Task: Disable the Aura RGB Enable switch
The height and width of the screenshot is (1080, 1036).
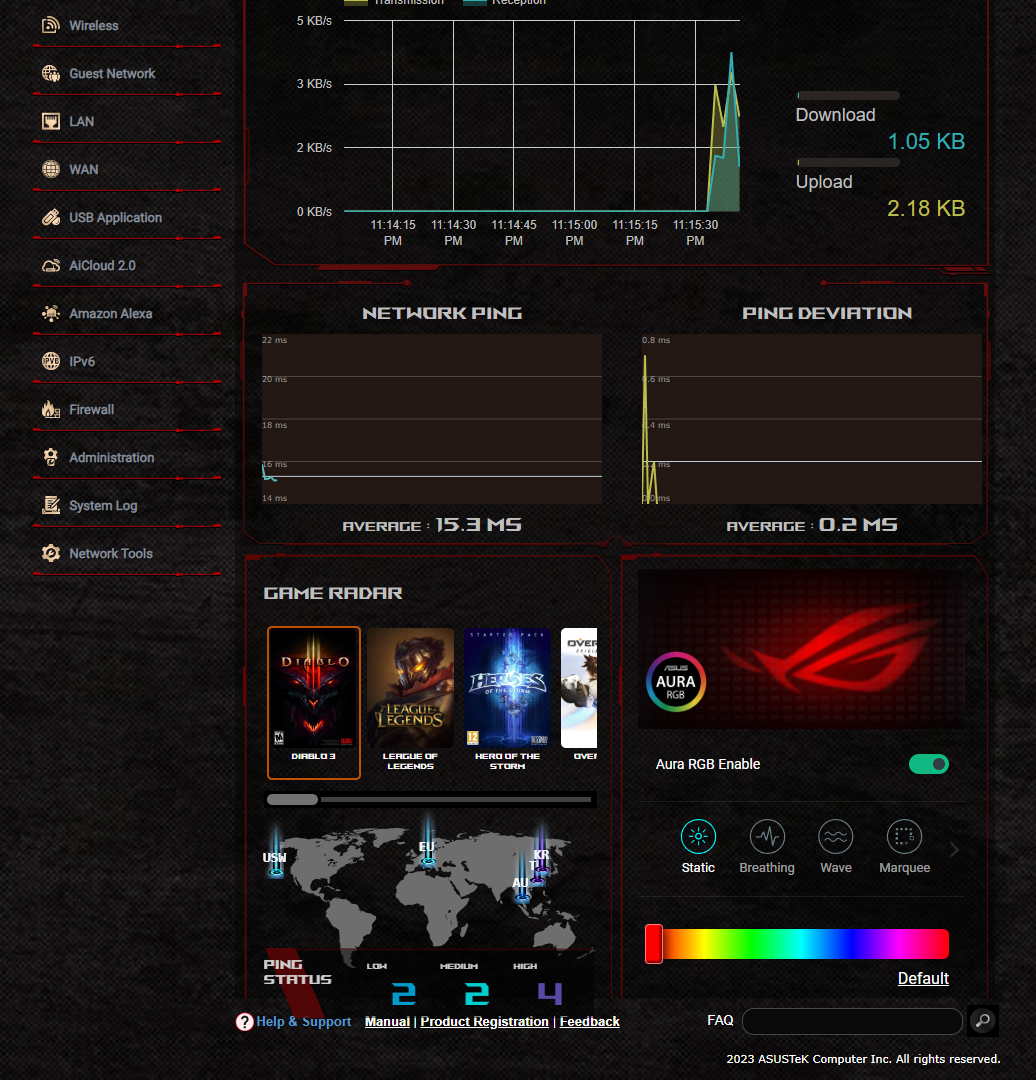Action: click(x=928, y=763)
